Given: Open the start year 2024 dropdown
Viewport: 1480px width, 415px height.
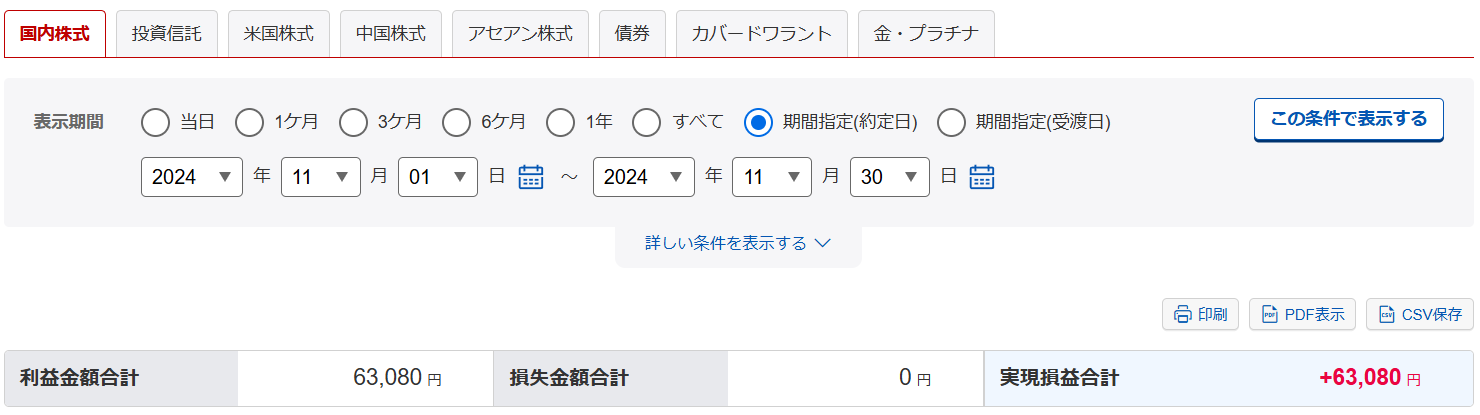Looking at the screenshot, I should (192, 177).
